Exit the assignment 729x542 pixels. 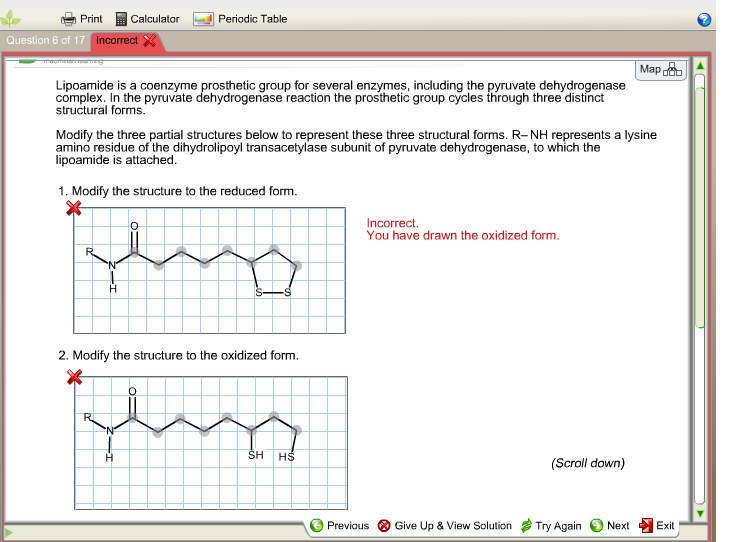[657, 525]
